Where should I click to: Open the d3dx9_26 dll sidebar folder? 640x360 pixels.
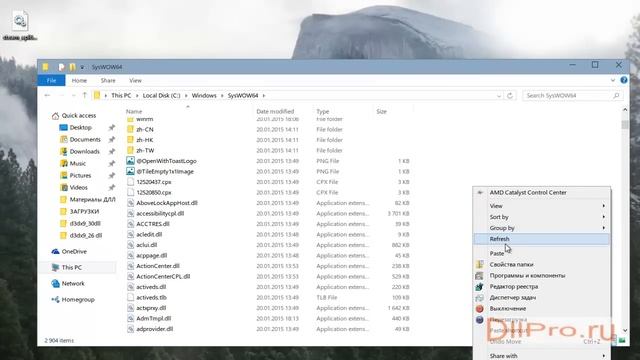click(86, 236)
